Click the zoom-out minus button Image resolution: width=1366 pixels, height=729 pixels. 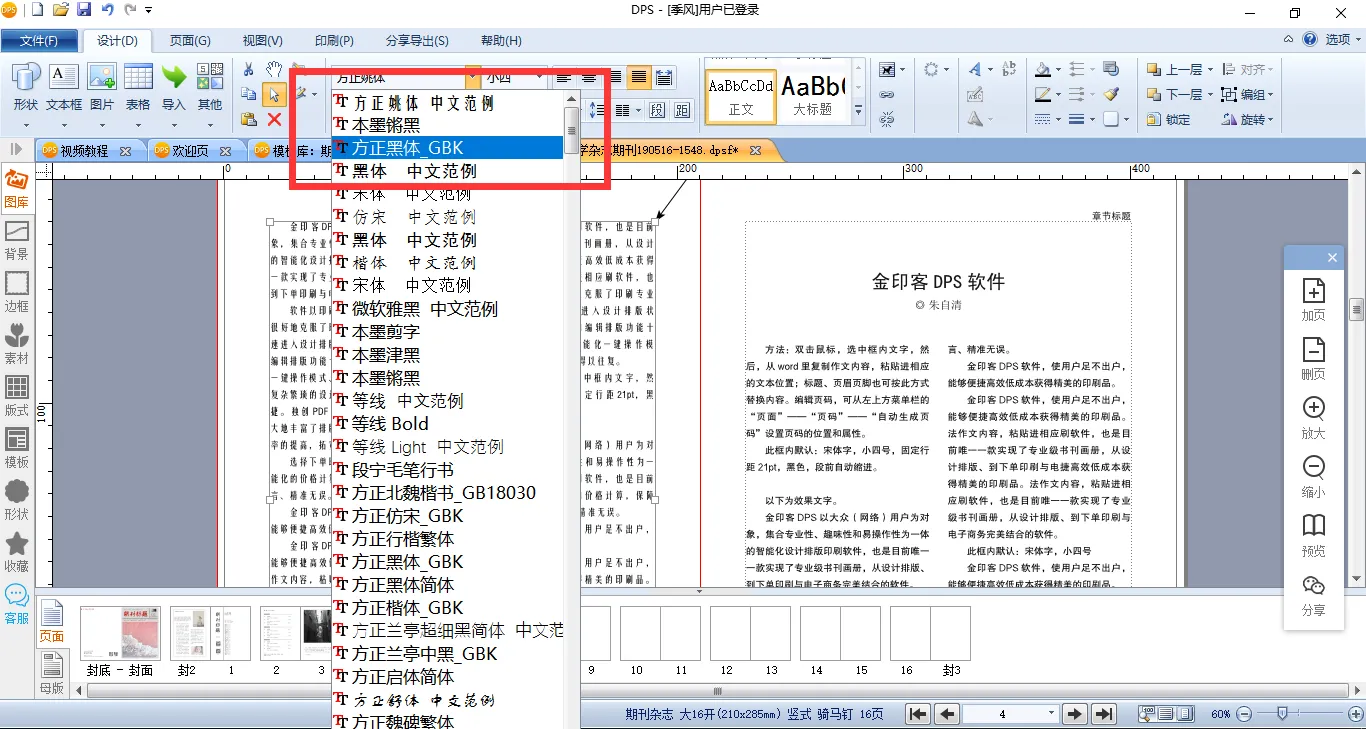[1244, 714]
